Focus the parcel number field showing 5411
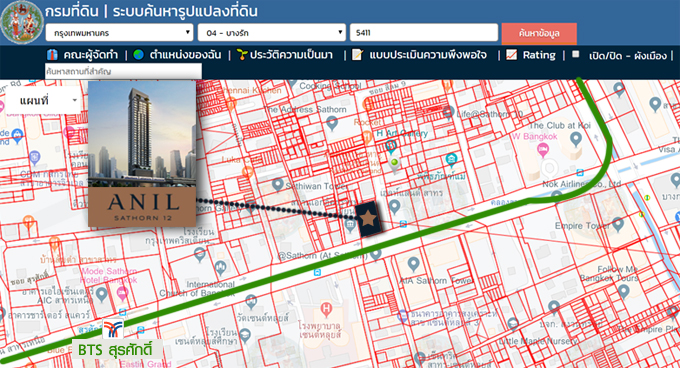This screenshot has height=368, width=680. (x=424, y=33)
